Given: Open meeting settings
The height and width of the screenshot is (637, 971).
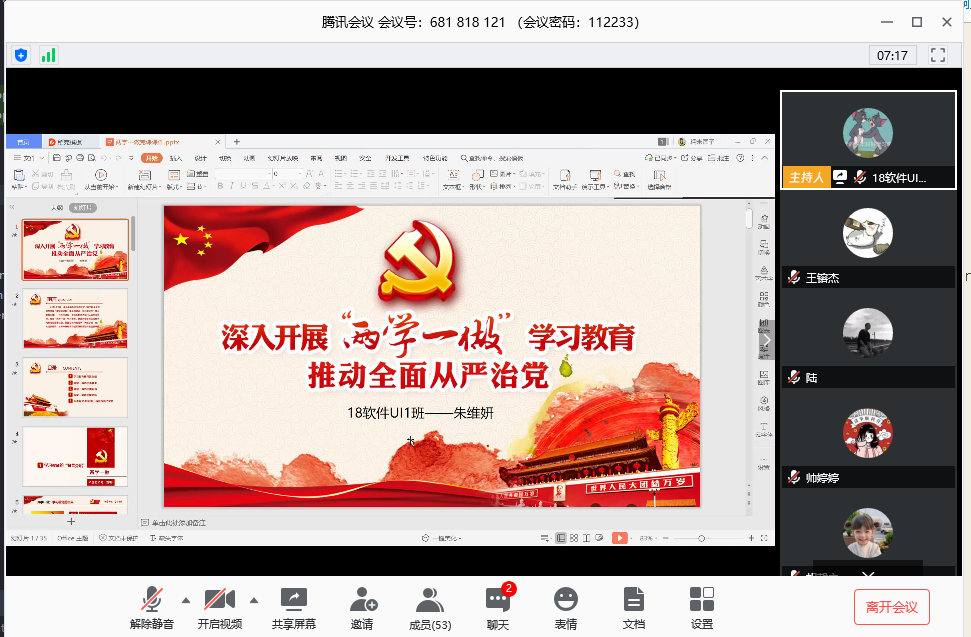Looking at the screenshot, I should tap(702, 607).
